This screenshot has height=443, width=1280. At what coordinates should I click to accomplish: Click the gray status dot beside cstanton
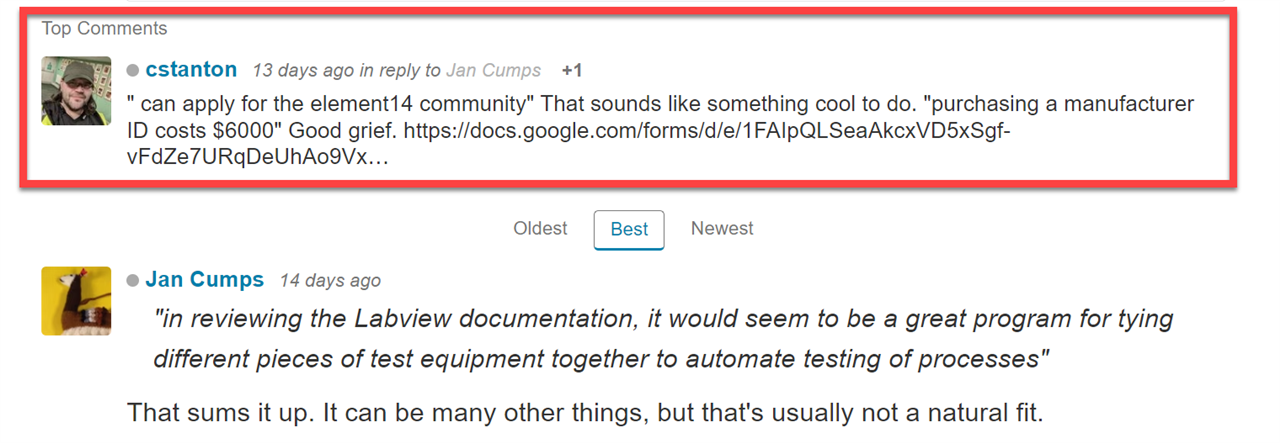click(132, 71)
